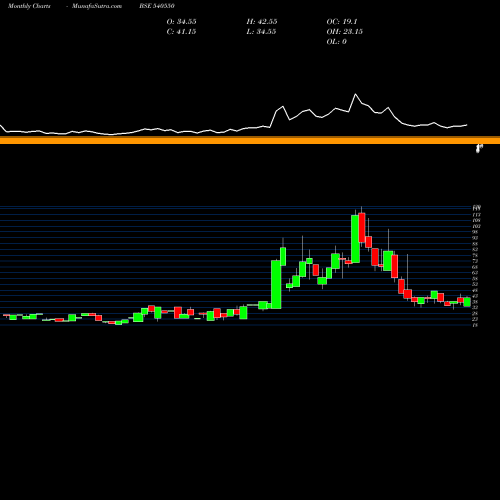Click the latest green candlestick on the chart
The image size is (500, 500).
pyautogui.click(x=467, y=302)
